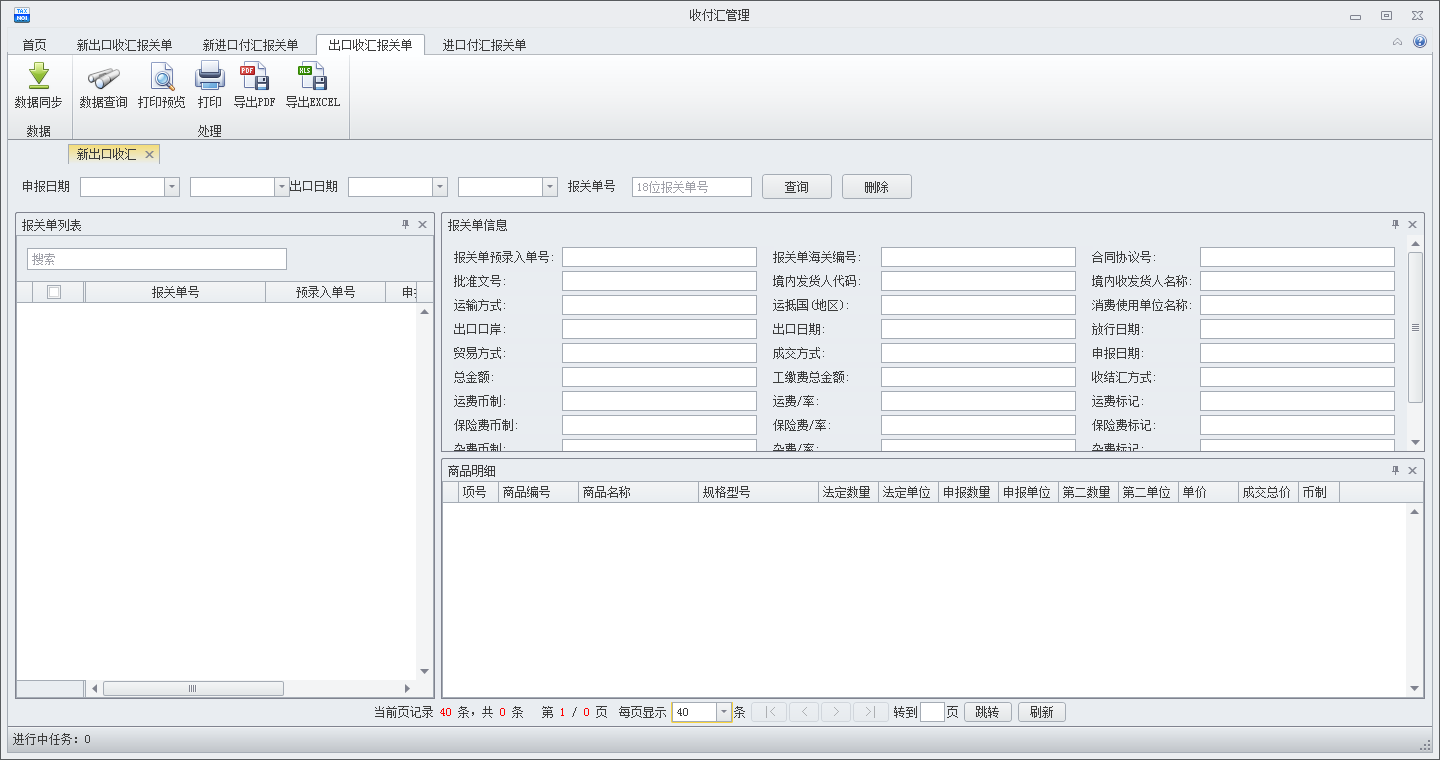Close the 商品明细 panel

pos(1412,471)
